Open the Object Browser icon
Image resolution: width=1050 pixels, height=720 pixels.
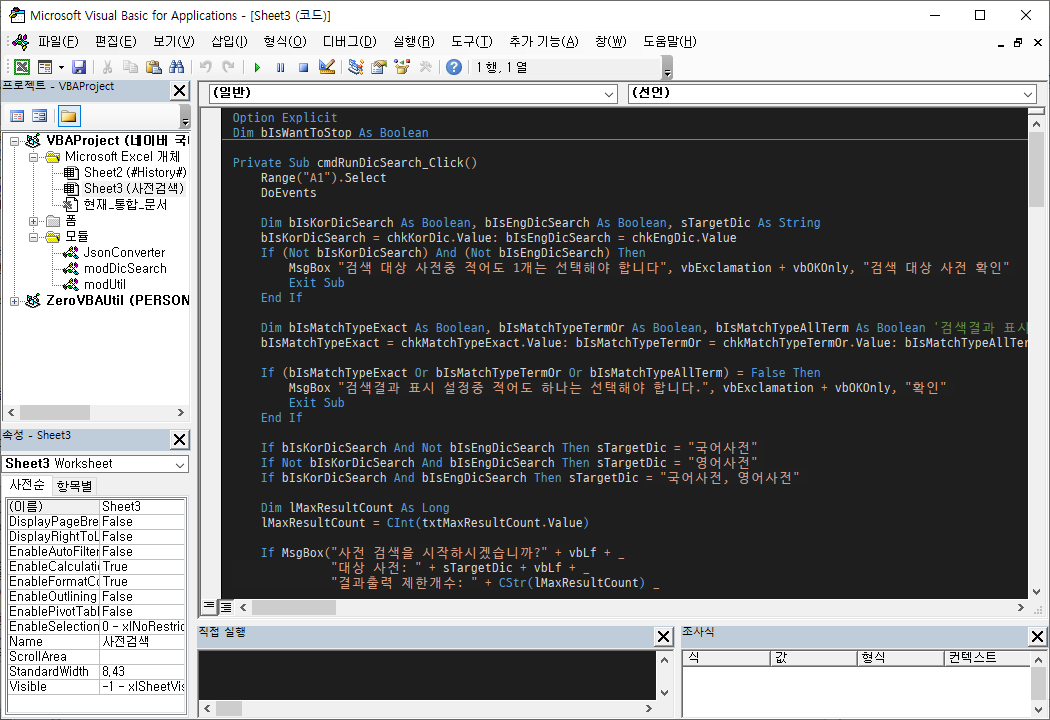click(x=402, y=67)
